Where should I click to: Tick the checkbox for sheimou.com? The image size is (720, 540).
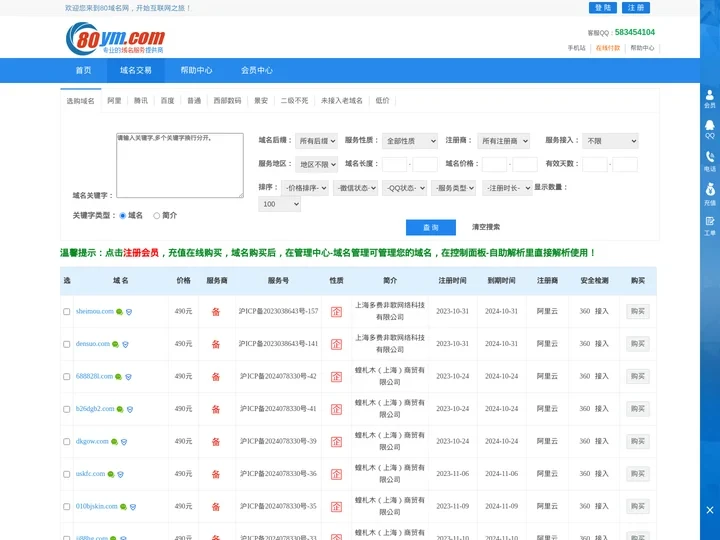tap(67, 311)
